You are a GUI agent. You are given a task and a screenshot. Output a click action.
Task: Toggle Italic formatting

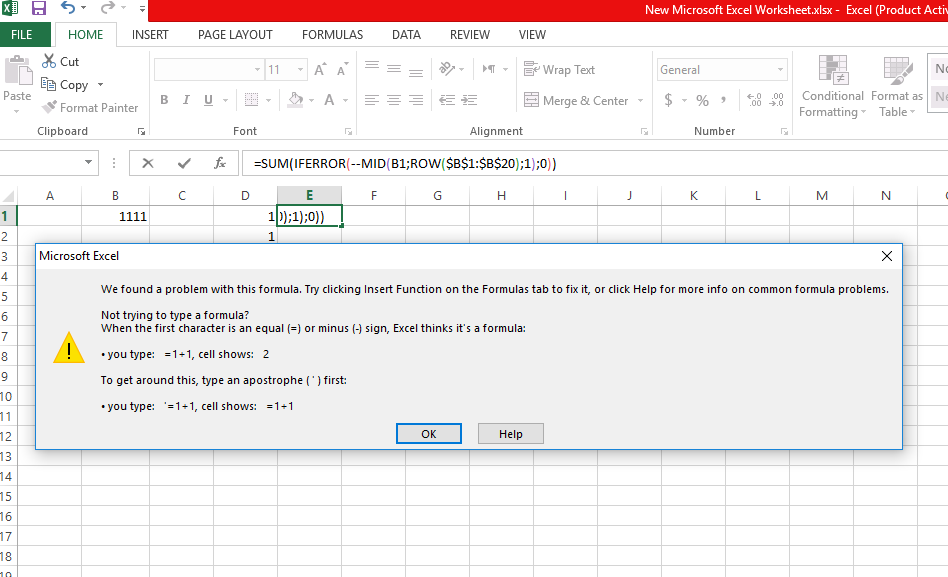click(186, 100)
